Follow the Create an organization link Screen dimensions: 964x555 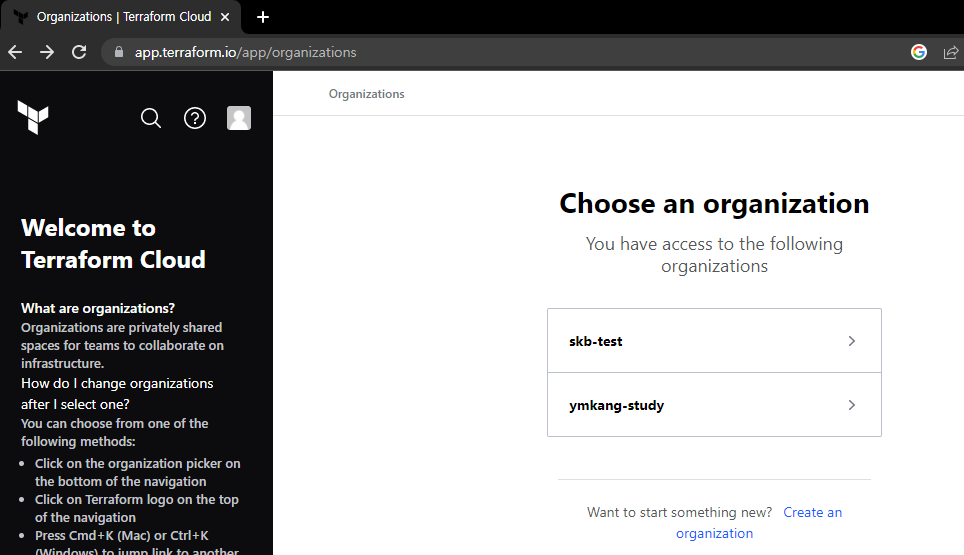(760, 523)
